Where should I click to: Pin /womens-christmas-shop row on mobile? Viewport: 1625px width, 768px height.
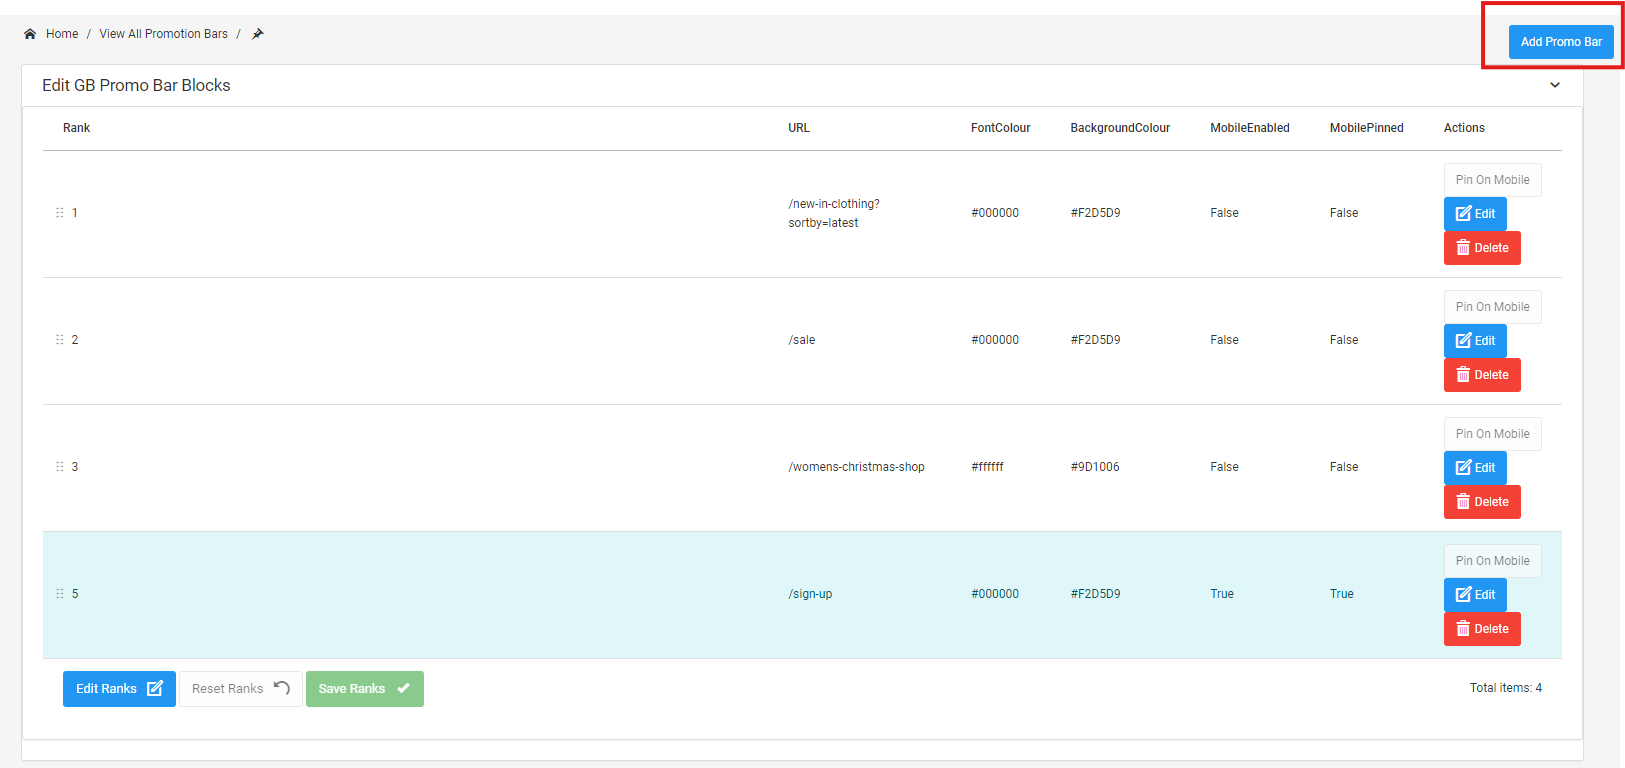click(x=1492, y=434)
